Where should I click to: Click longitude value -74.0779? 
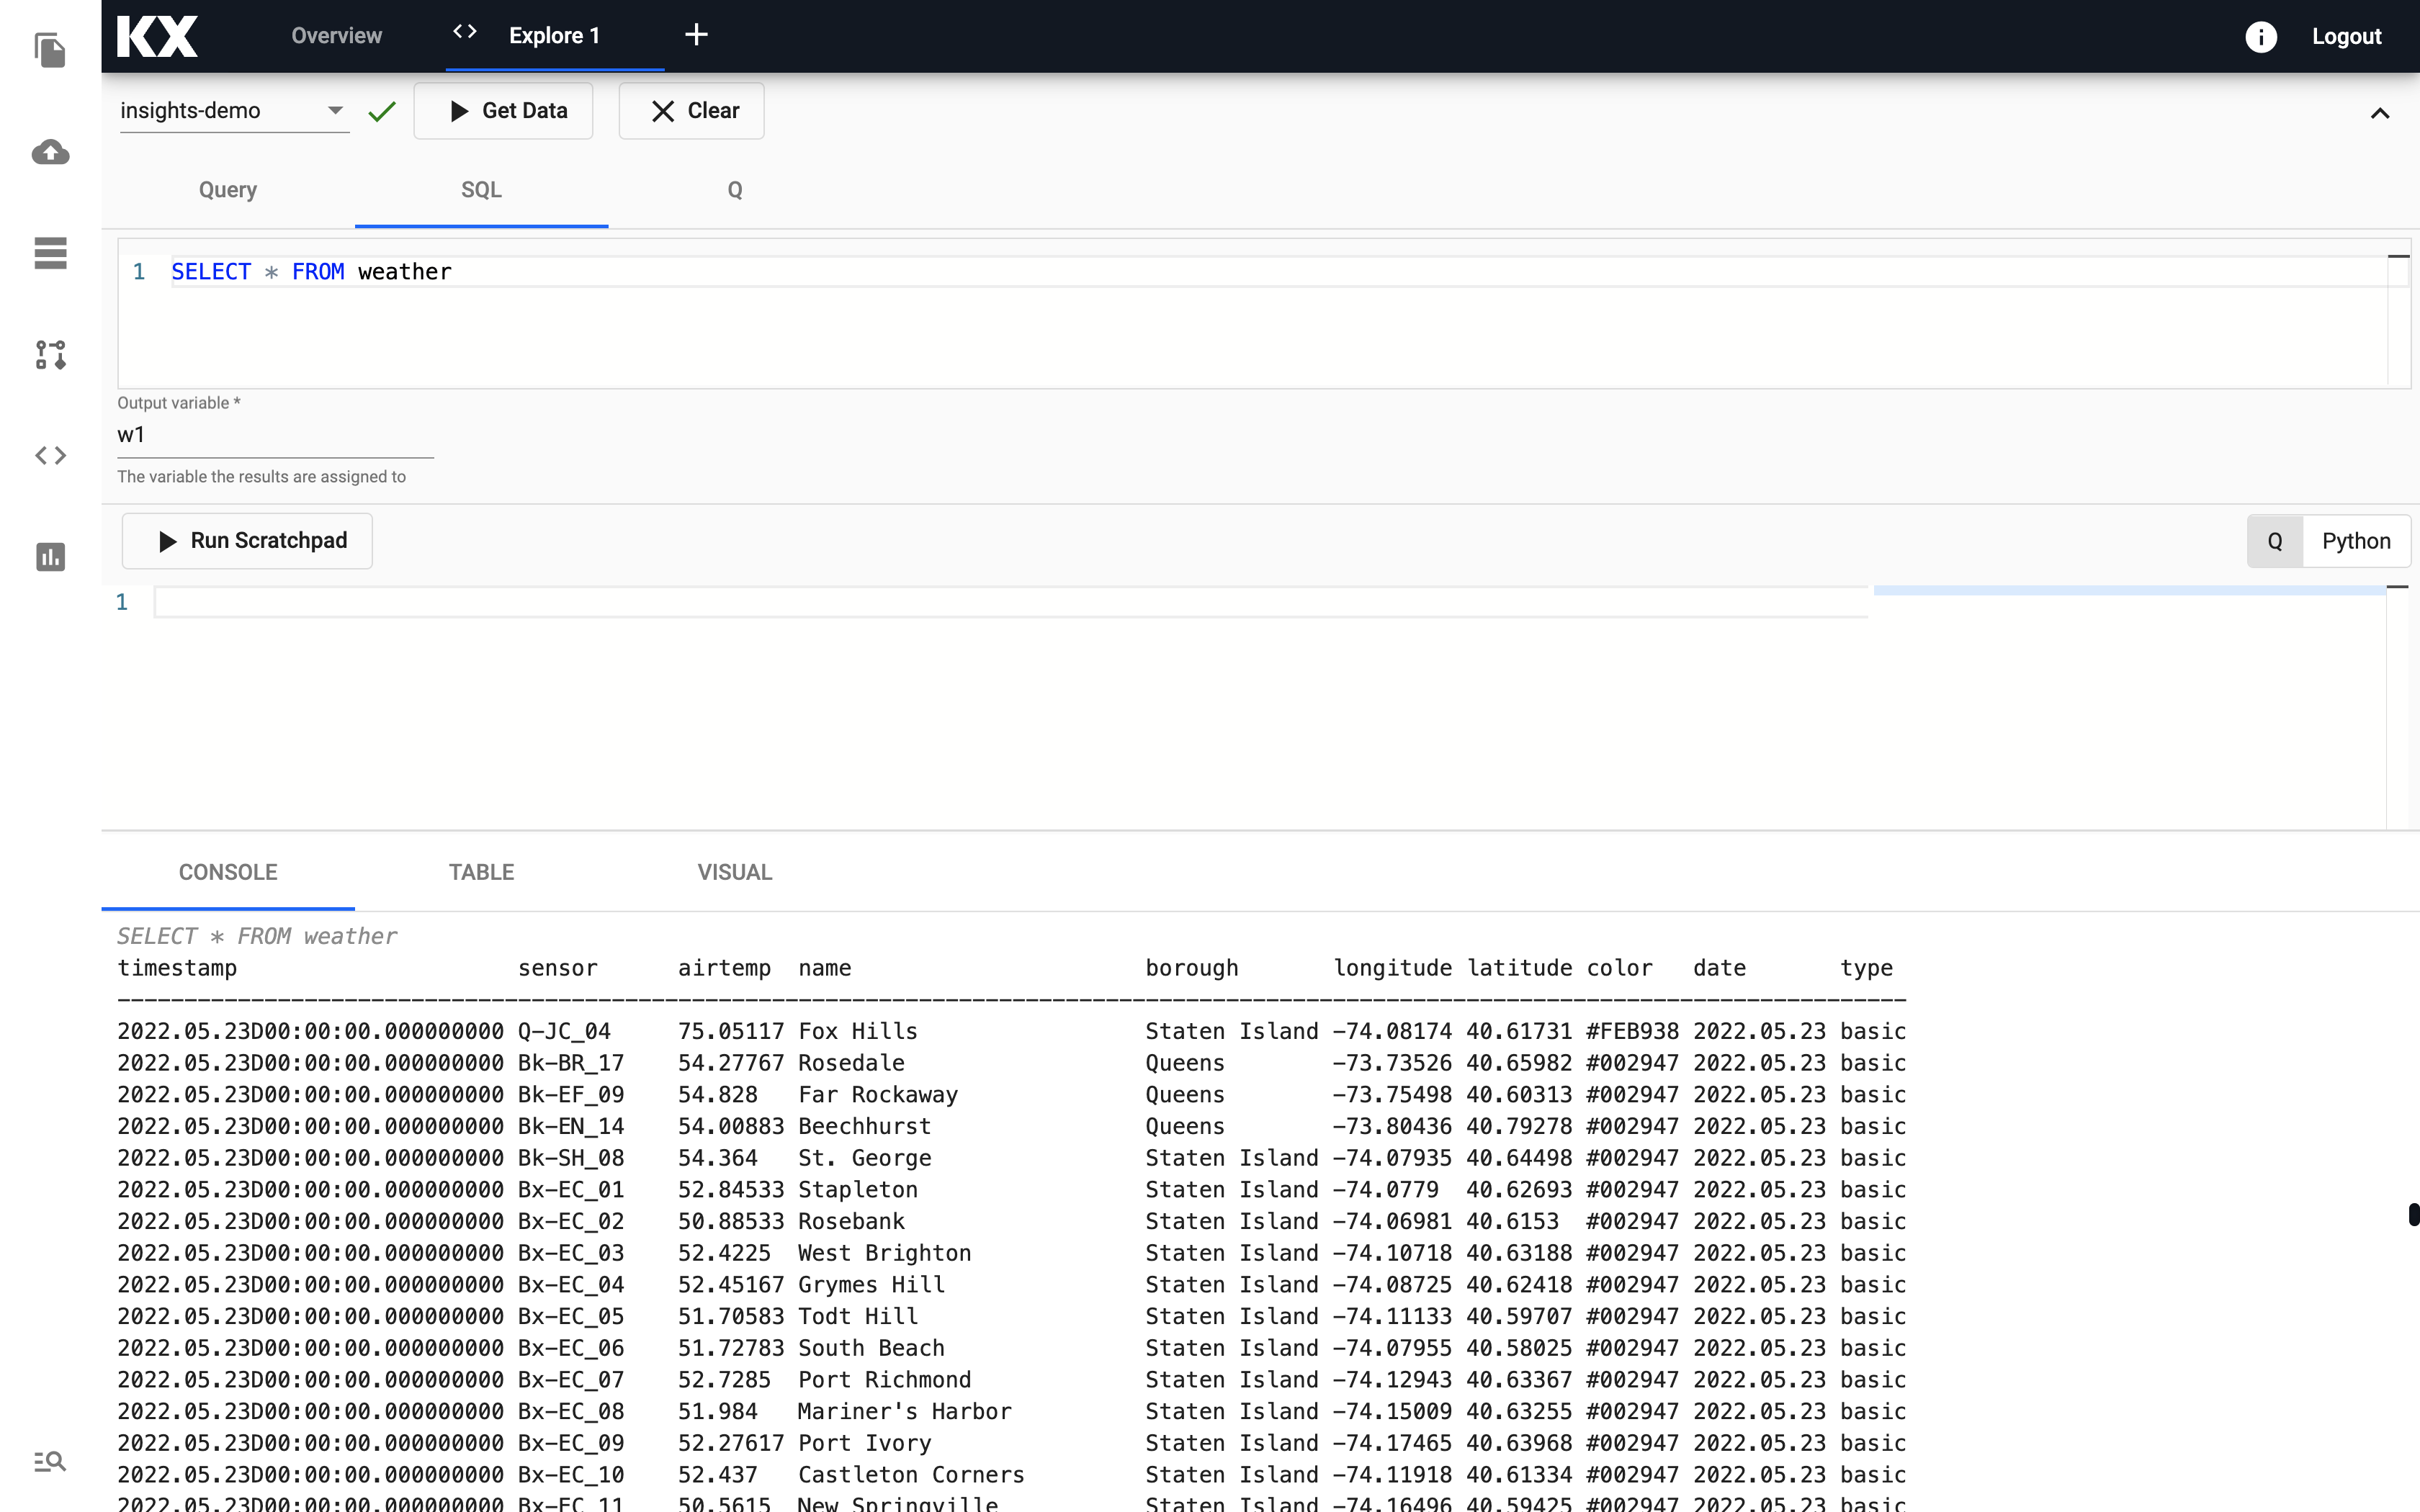click(1385, 1190)
